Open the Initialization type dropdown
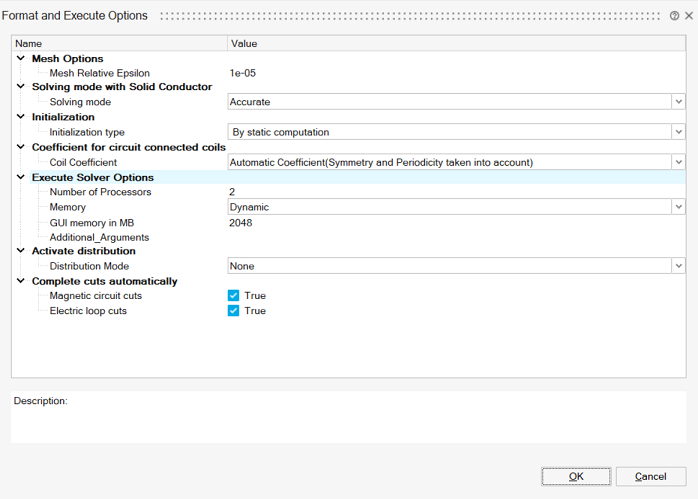 [678, 132]
